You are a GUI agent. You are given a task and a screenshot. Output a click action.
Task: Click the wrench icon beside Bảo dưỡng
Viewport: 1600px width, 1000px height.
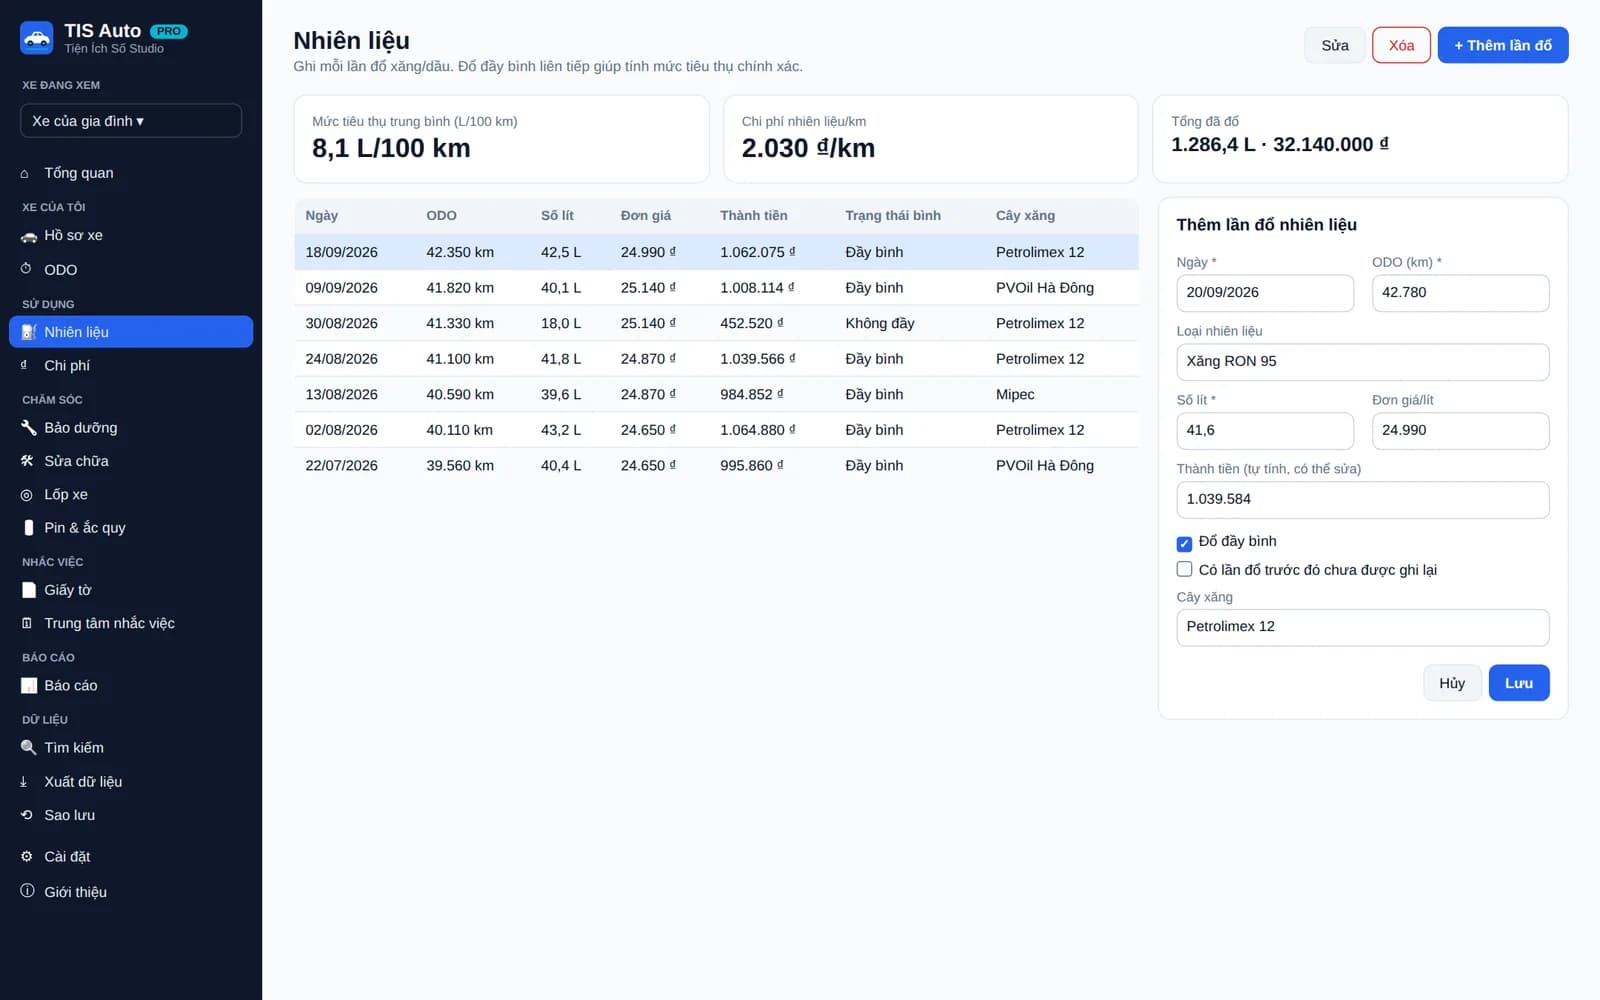28,428
